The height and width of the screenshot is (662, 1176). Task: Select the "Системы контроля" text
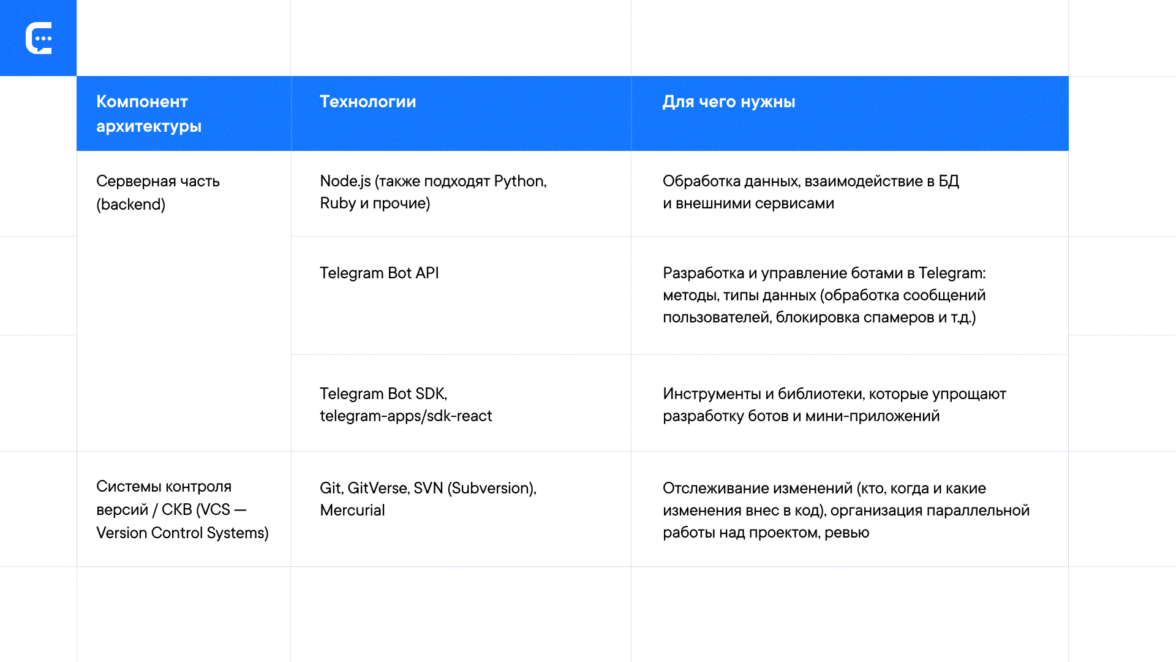tap(164, 488)
